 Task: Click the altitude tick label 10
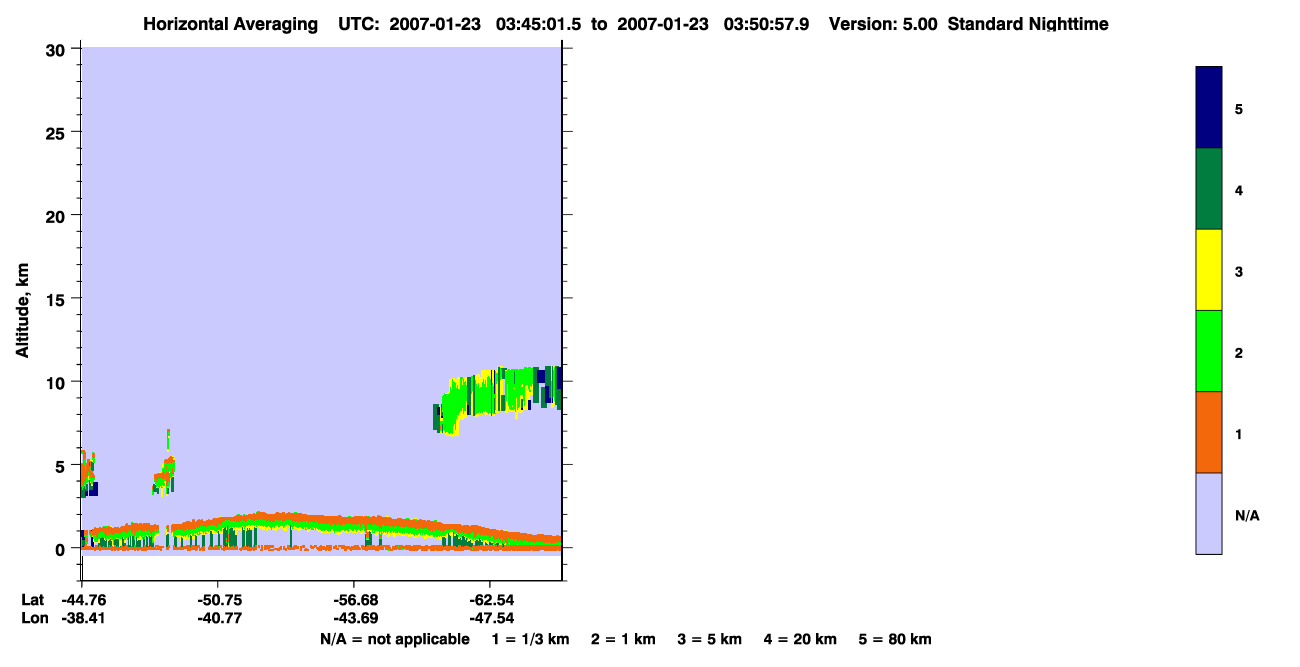point(58,382)
